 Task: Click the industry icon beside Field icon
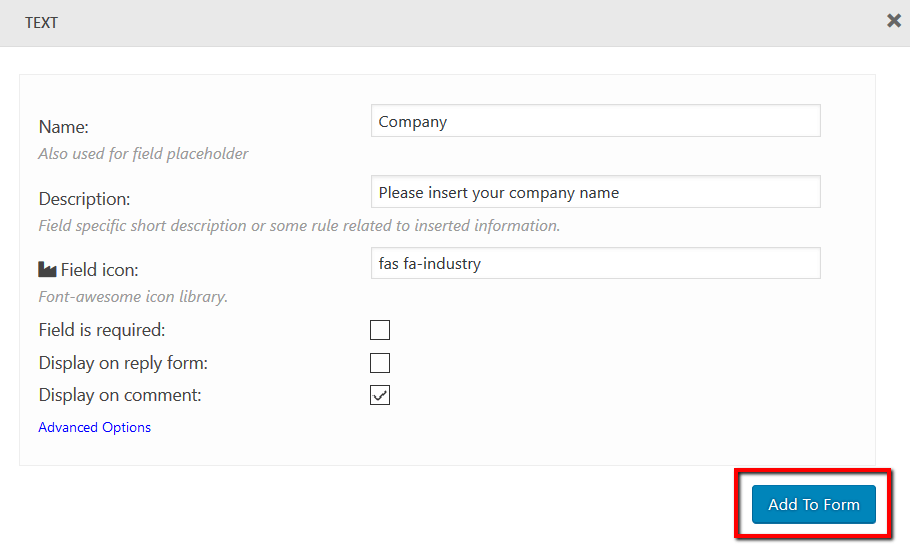tap(47, 270)
